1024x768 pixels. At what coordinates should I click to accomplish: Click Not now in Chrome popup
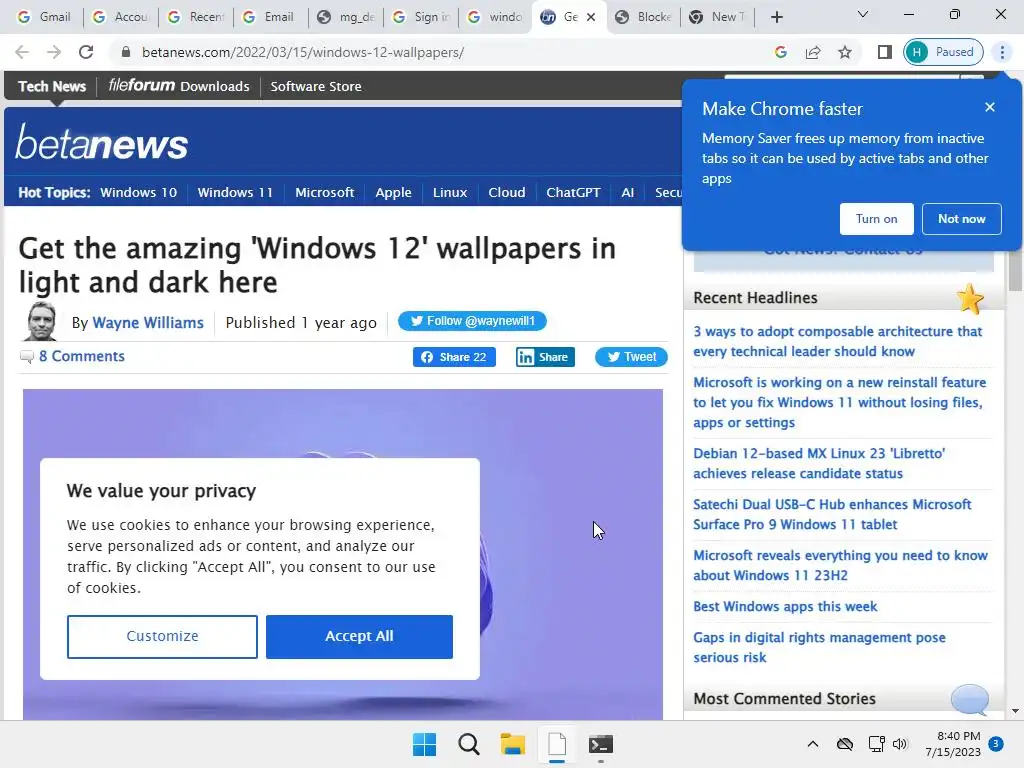pyautogui.click(x=961, y=219)
